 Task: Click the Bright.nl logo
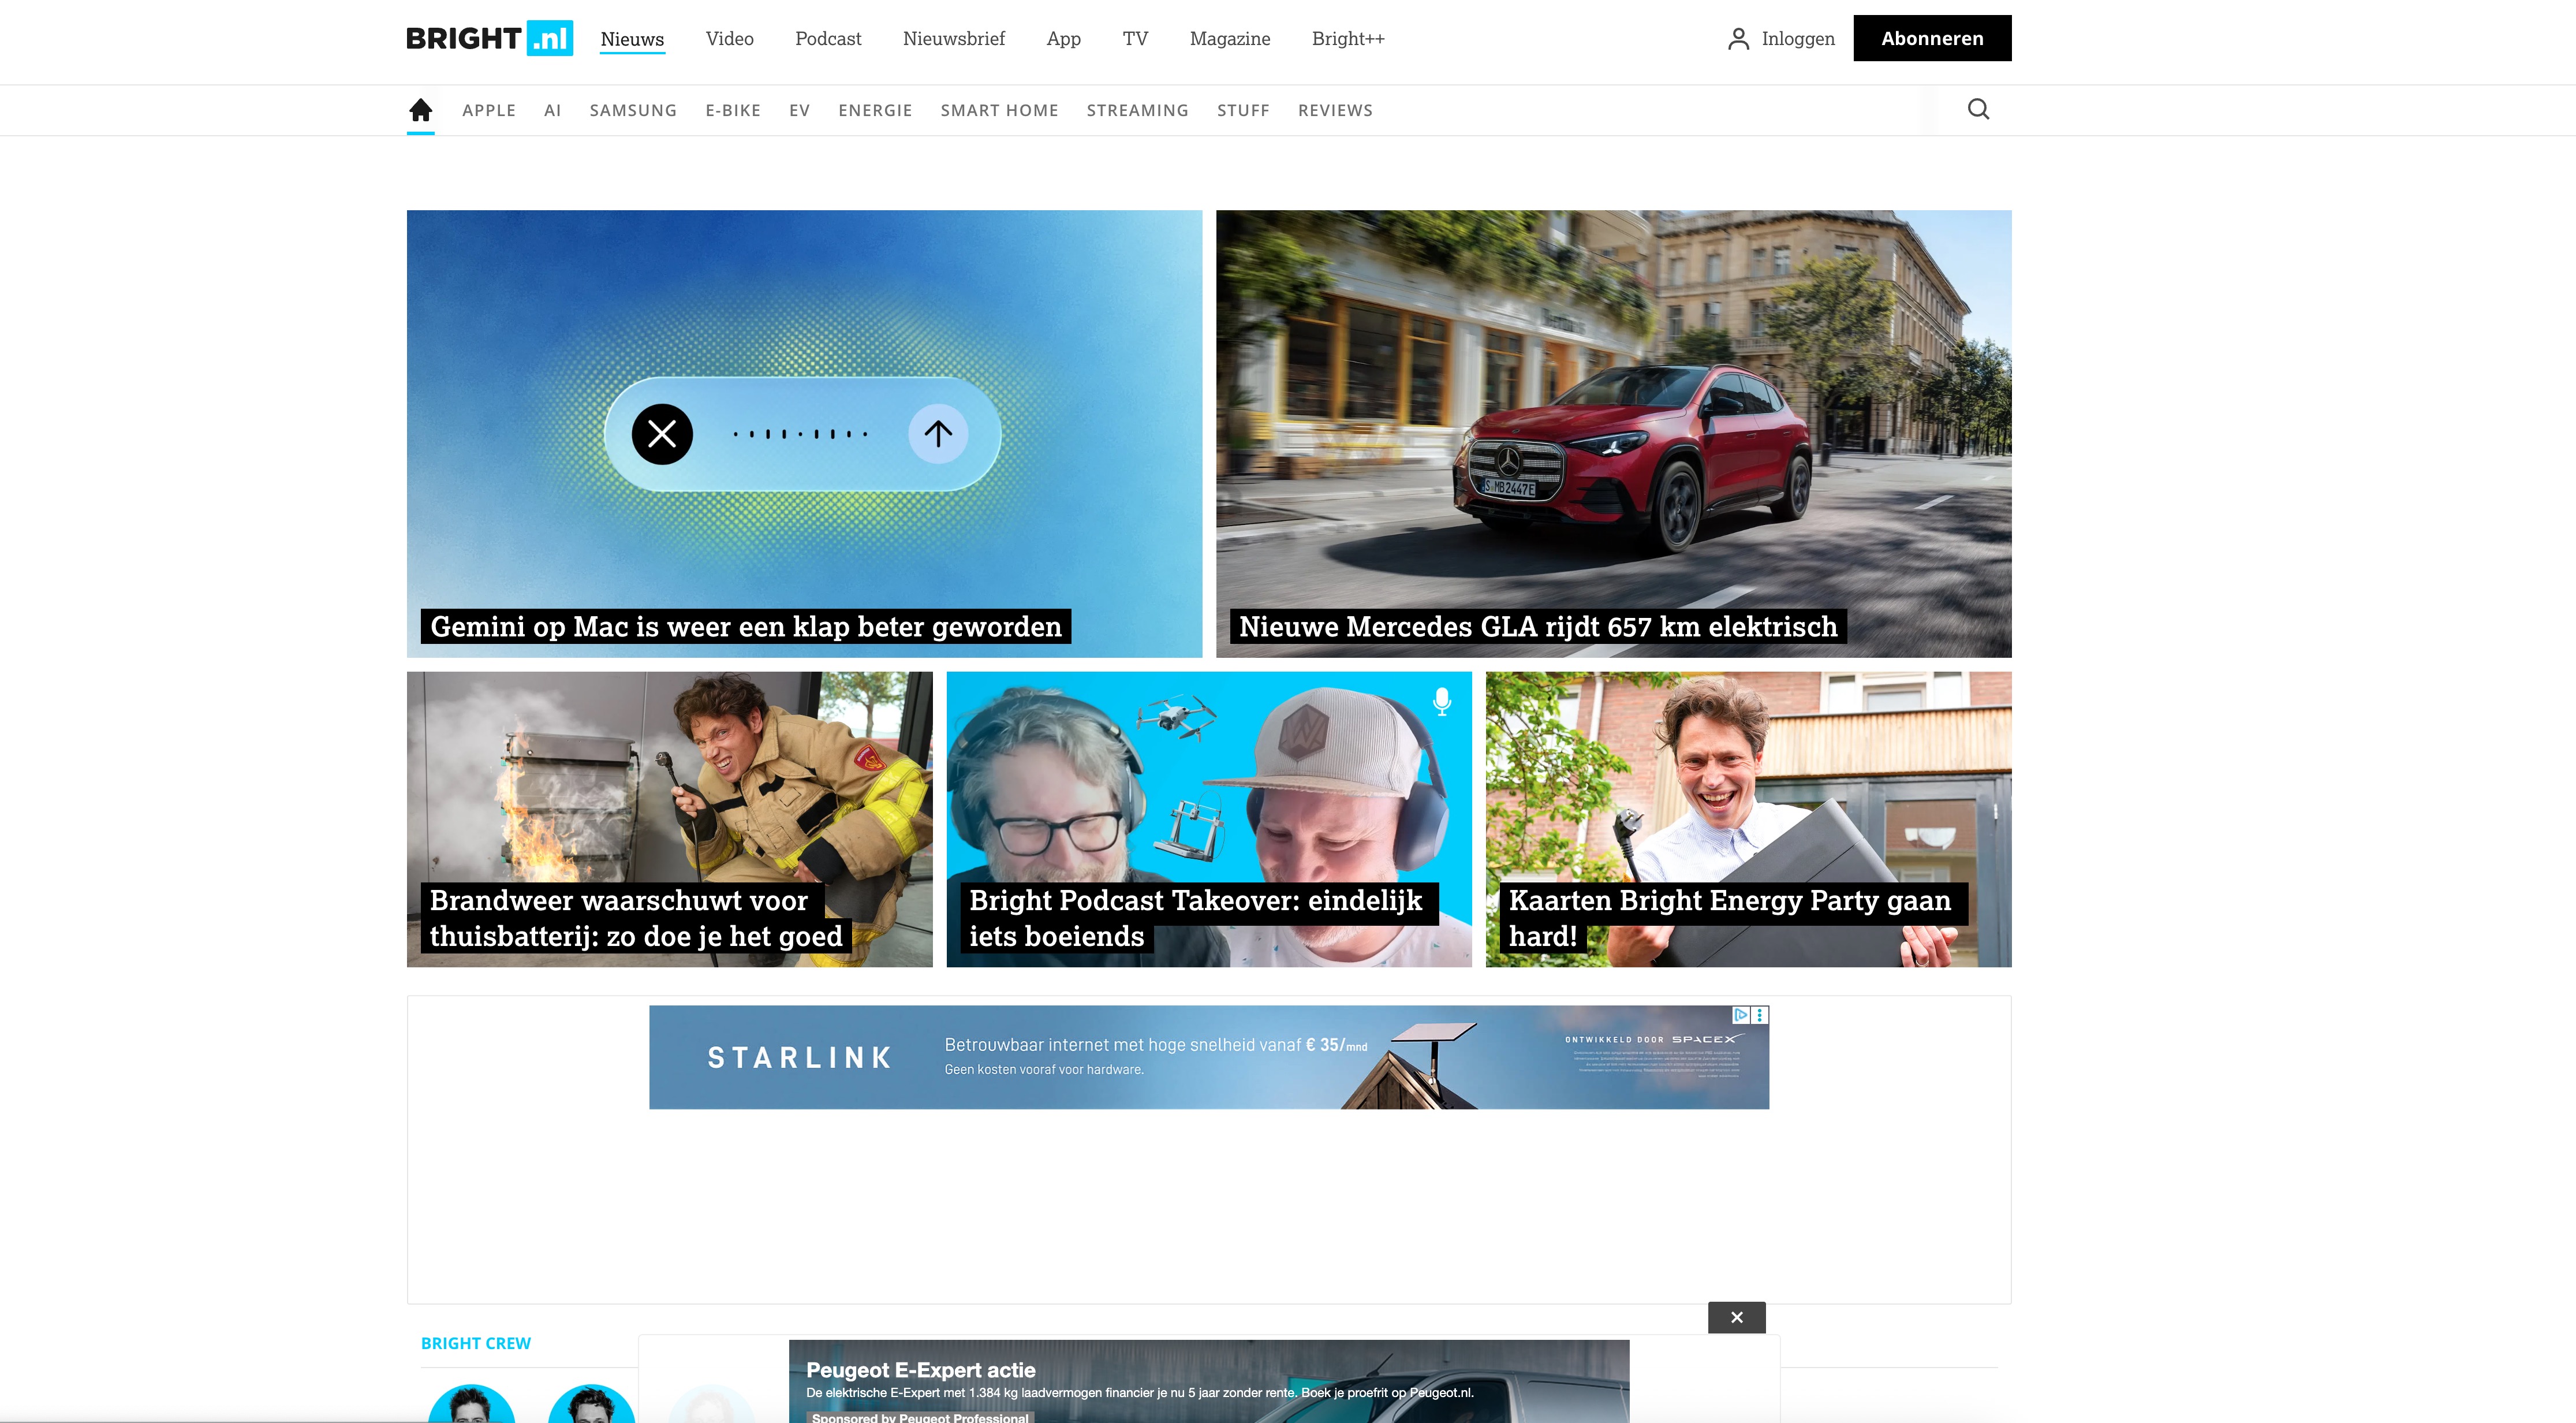(489, 38)
